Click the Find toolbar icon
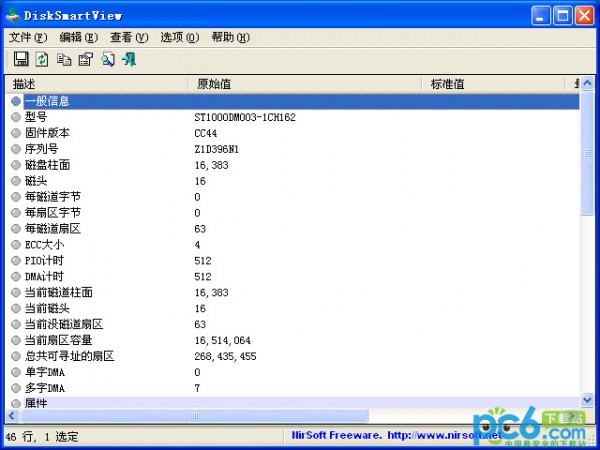600x450 pixels. (x=108, y=60)
